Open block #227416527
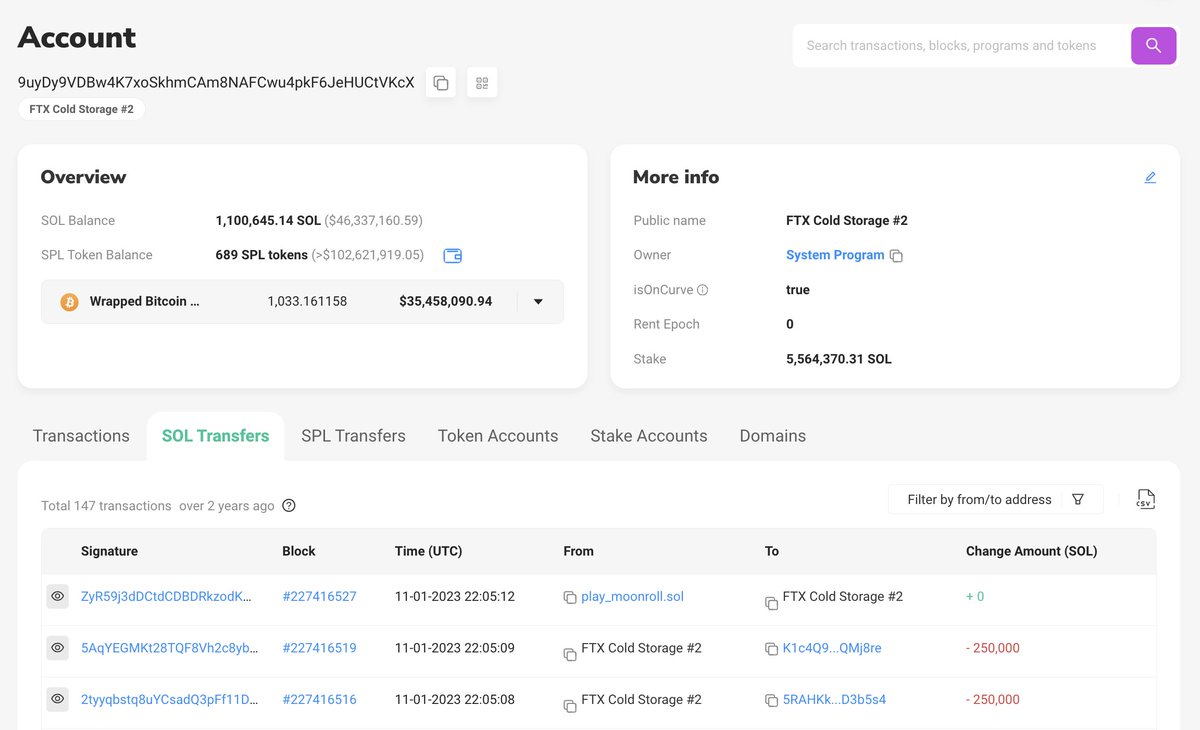 pyautogui.click(x=319, y=596)
